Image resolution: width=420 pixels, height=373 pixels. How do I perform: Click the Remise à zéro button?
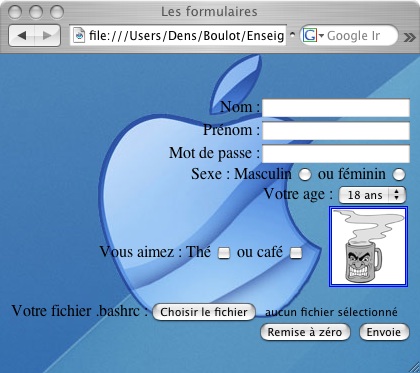point(305,332)
